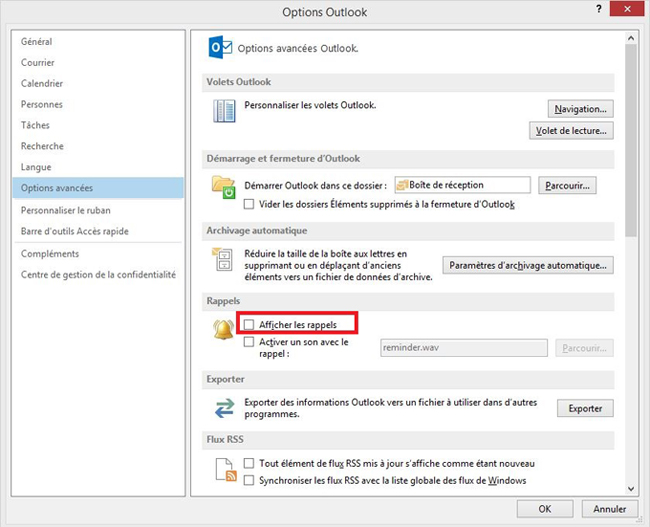This screenshot has height=527, width=650.
Task: Select Barre d'outils Accès rapide
Action: click(98, 231)
